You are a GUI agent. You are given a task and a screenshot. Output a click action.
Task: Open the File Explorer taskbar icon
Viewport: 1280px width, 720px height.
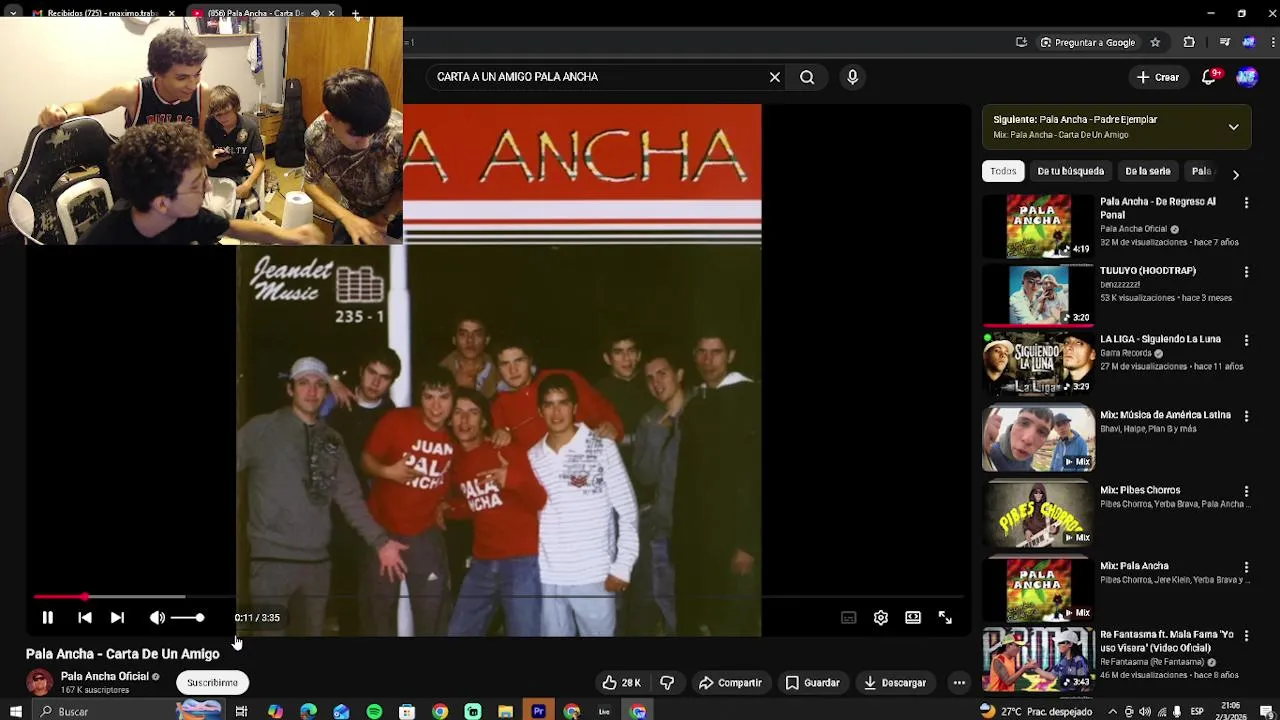pyautogui.click(x=506, y=711)
